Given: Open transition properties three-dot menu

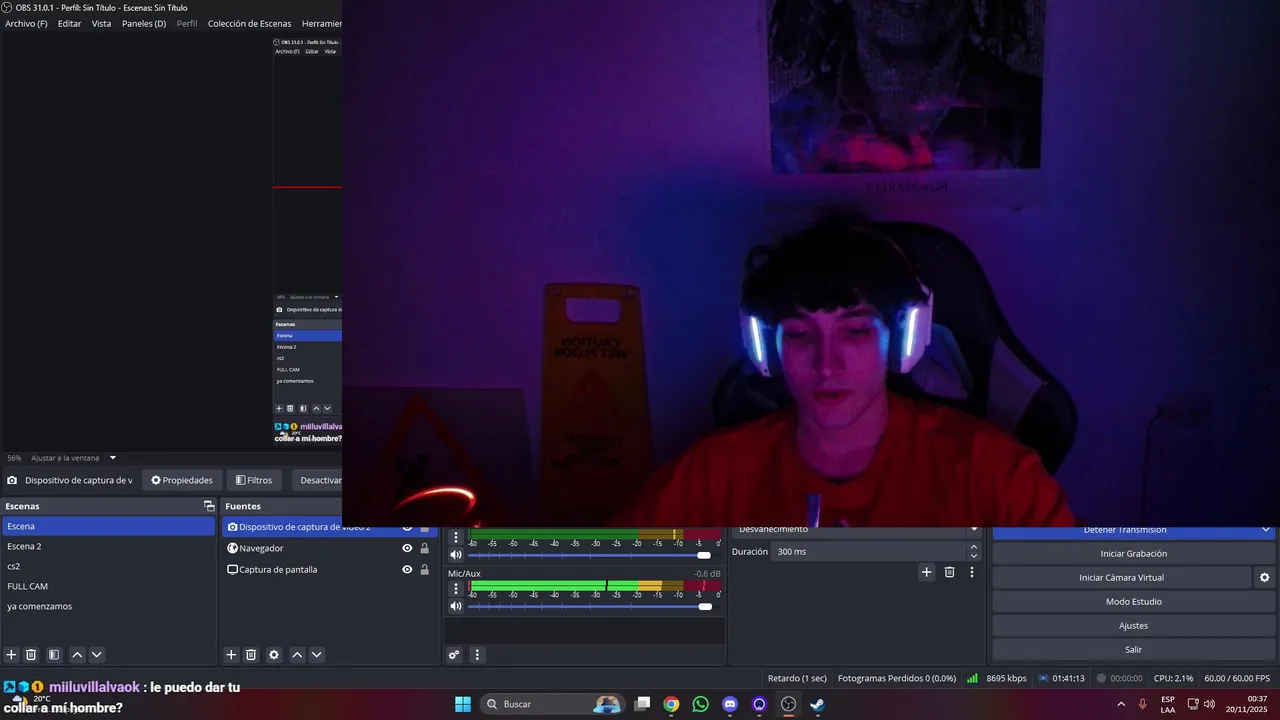Looking at the screenshot, I should (x=971, y=572).
